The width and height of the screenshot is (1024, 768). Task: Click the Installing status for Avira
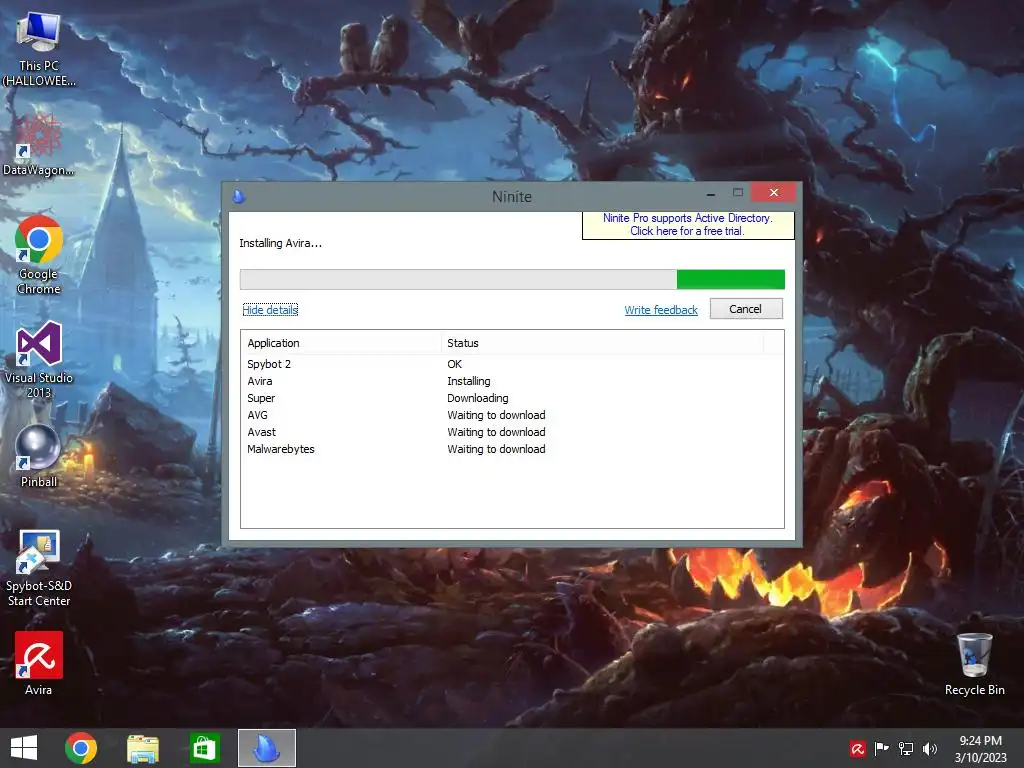469,381
